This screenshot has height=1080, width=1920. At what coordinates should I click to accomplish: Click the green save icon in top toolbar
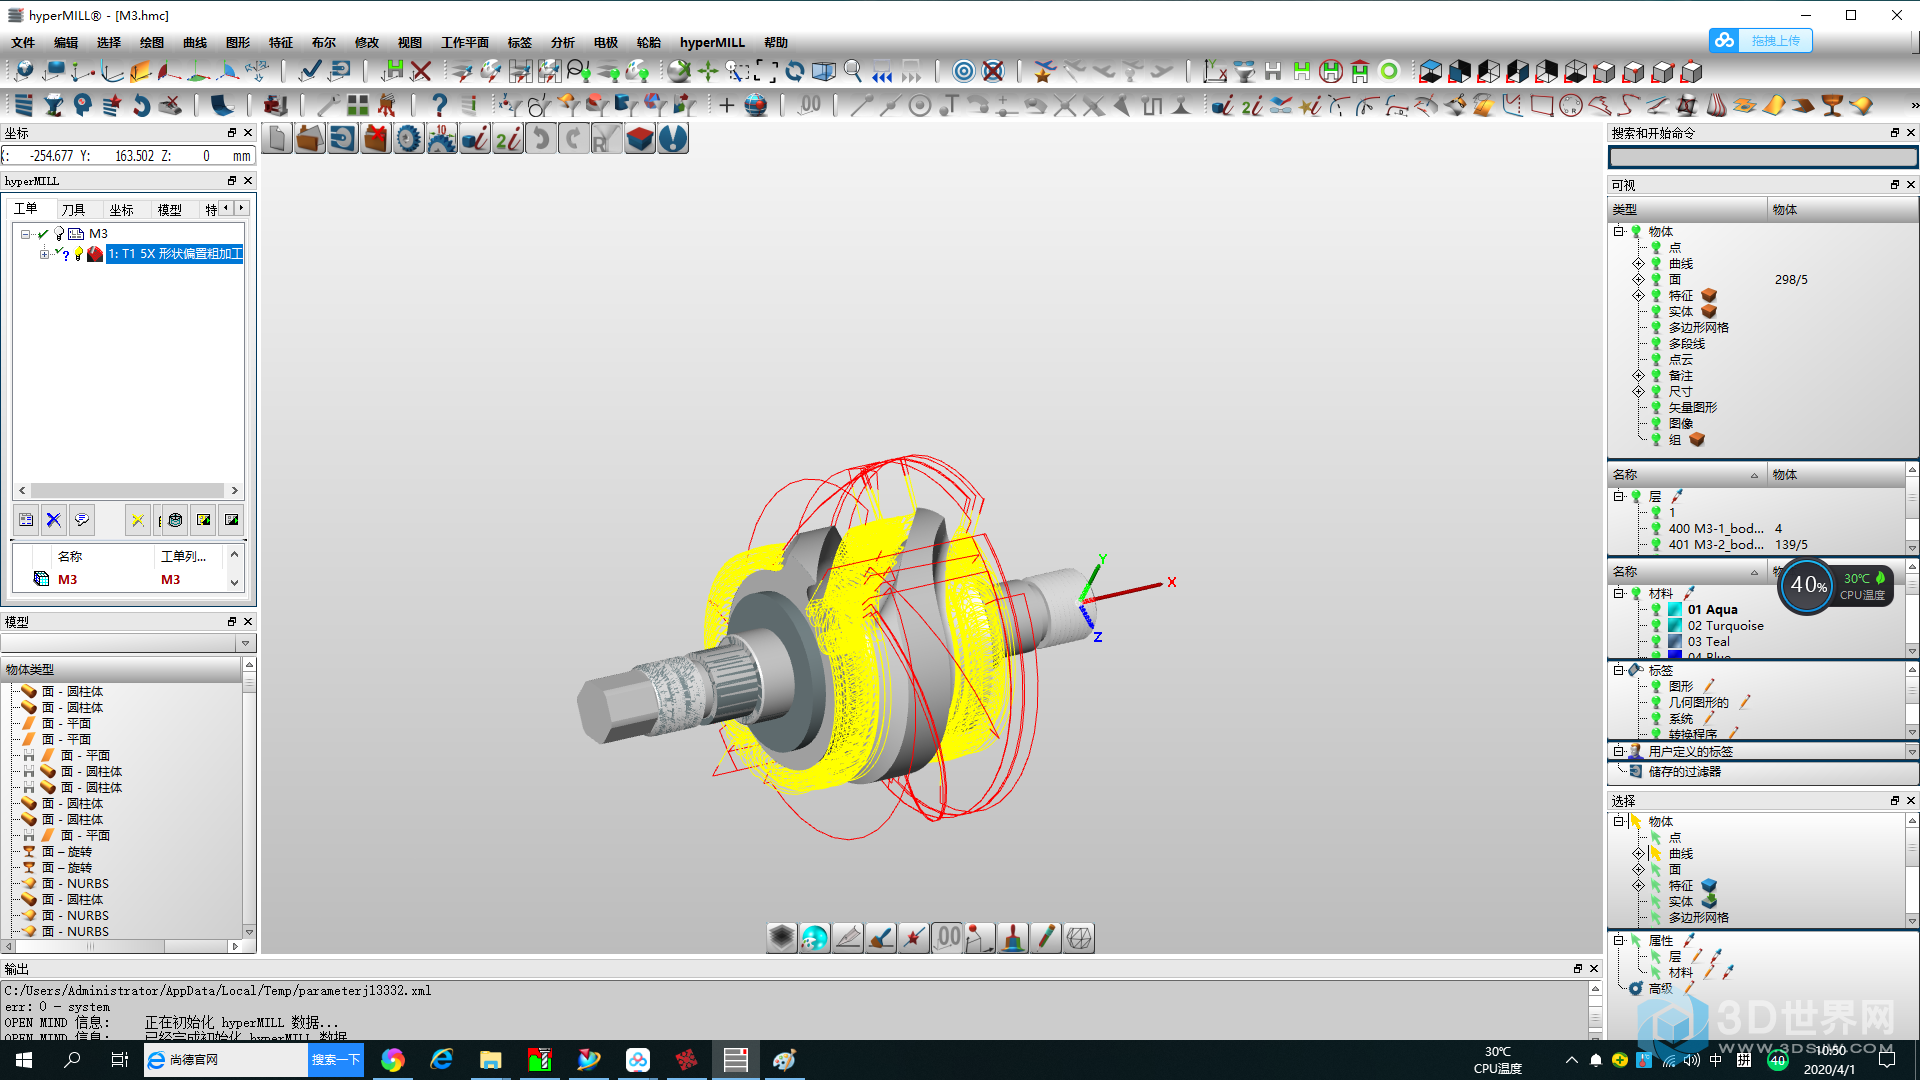point(393,71)
